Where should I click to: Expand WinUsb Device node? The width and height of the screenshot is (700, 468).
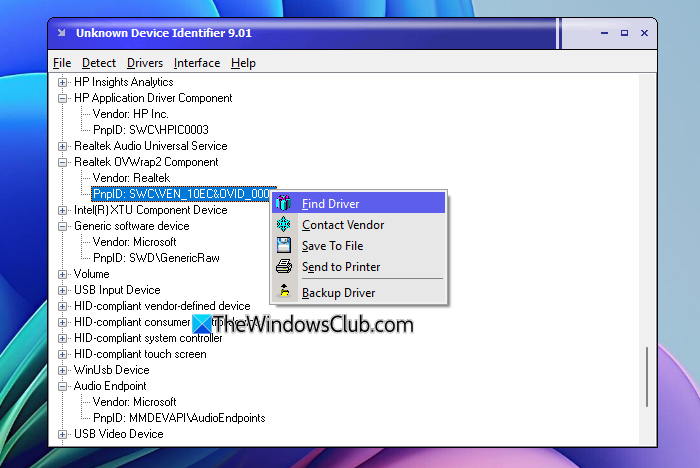62,370
